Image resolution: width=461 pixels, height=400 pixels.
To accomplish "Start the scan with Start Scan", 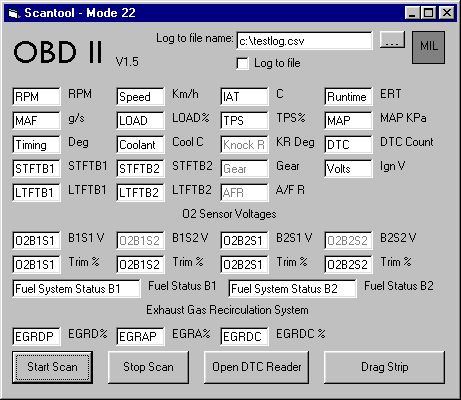I will pos(52,367).
